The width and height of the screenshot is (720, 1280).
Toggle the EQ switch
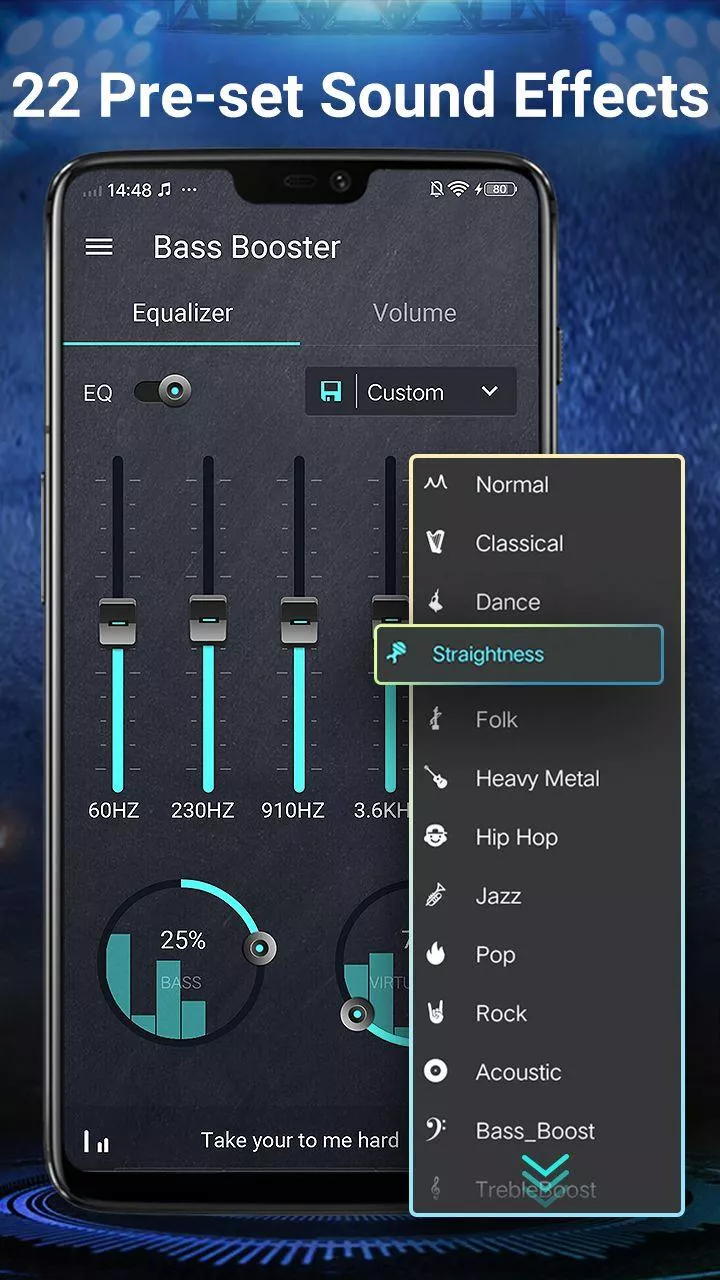162,392
